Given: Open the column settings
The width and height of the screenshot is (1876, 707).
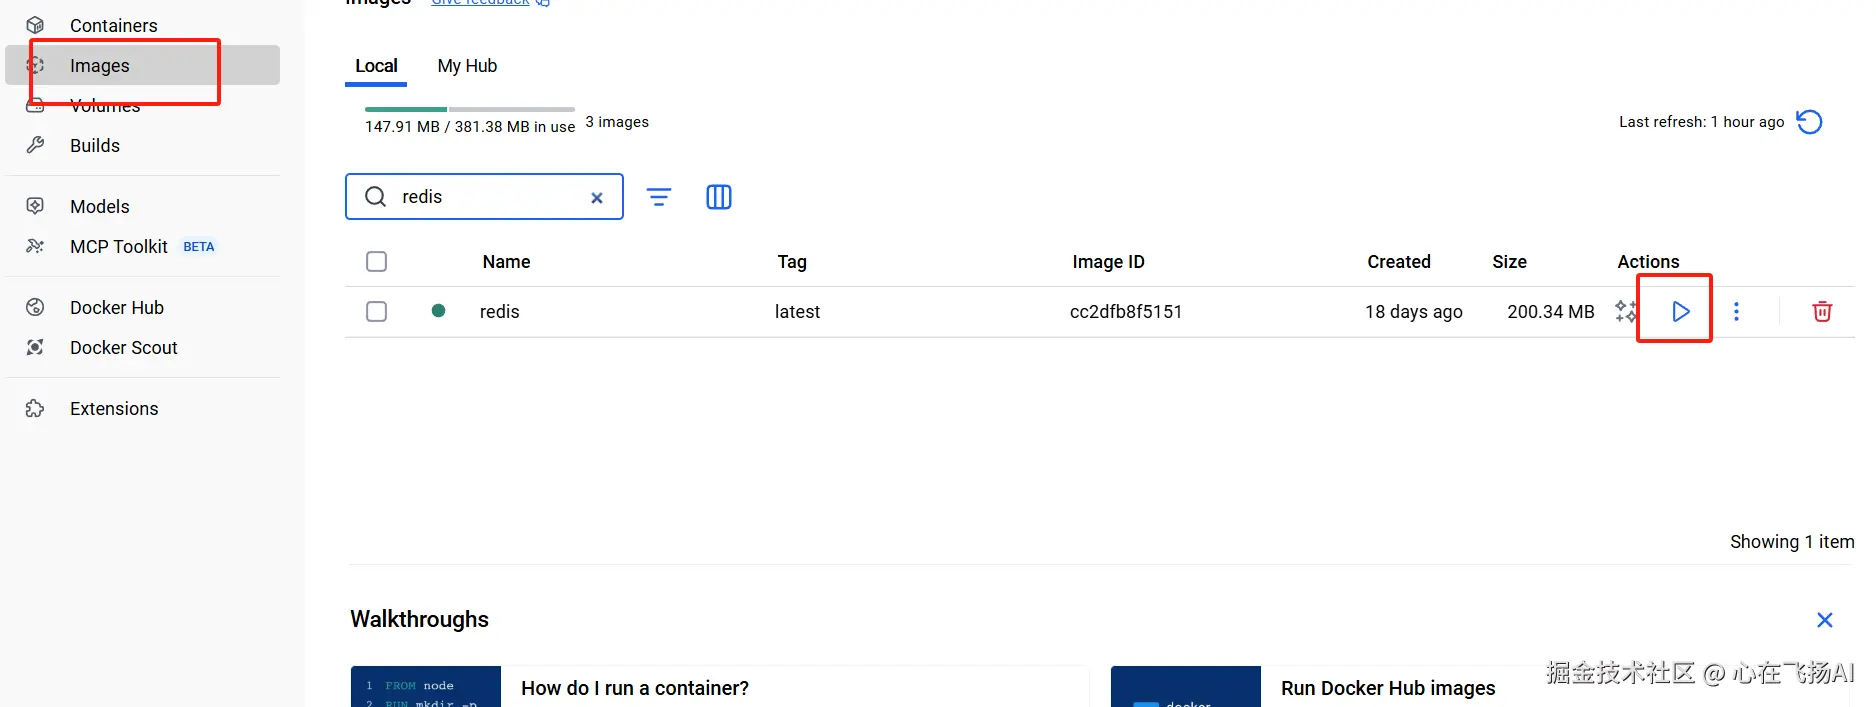Looking at the screenshot, I should tap(719, 197).
